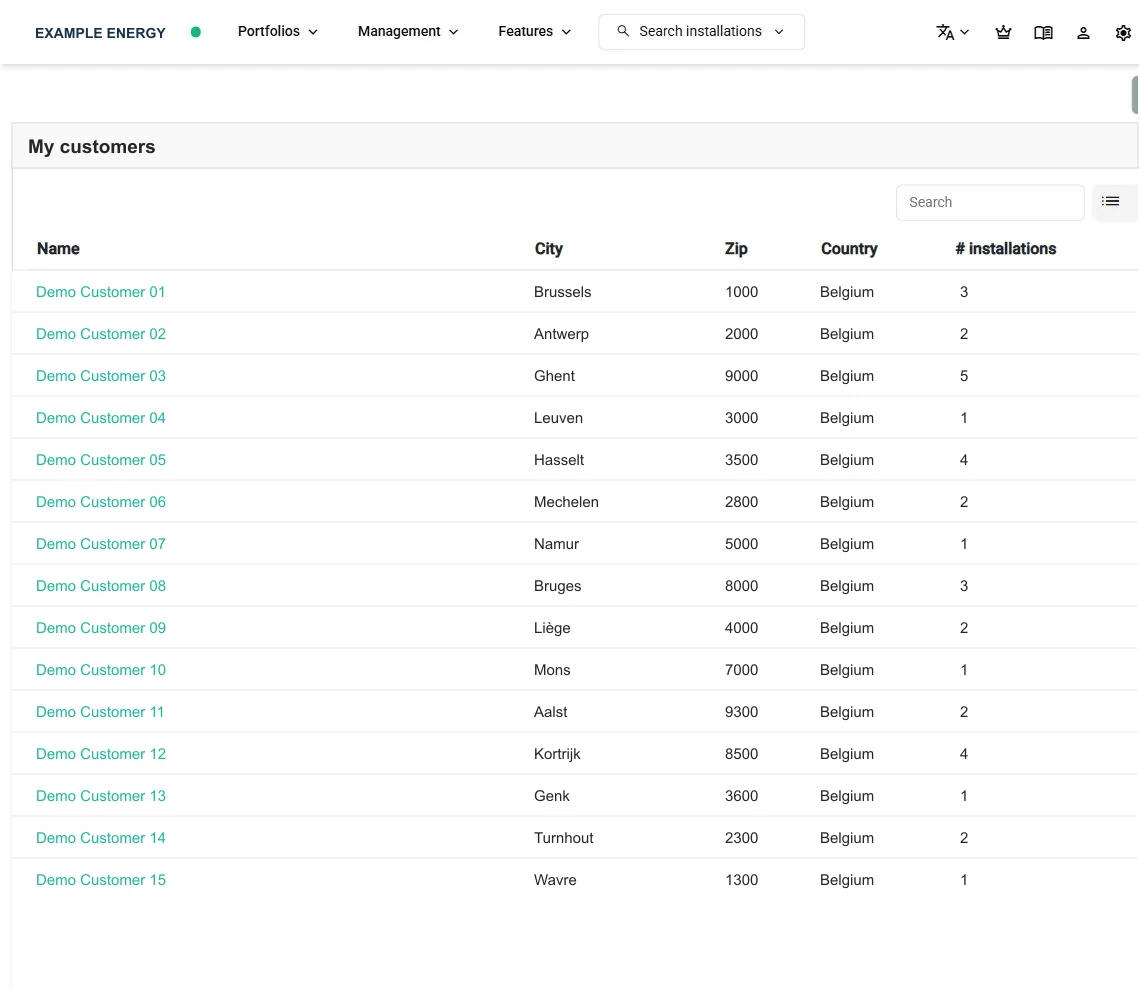Select the Kortrijk city cell
The image size is (1140, 990).
click(557, 754)
